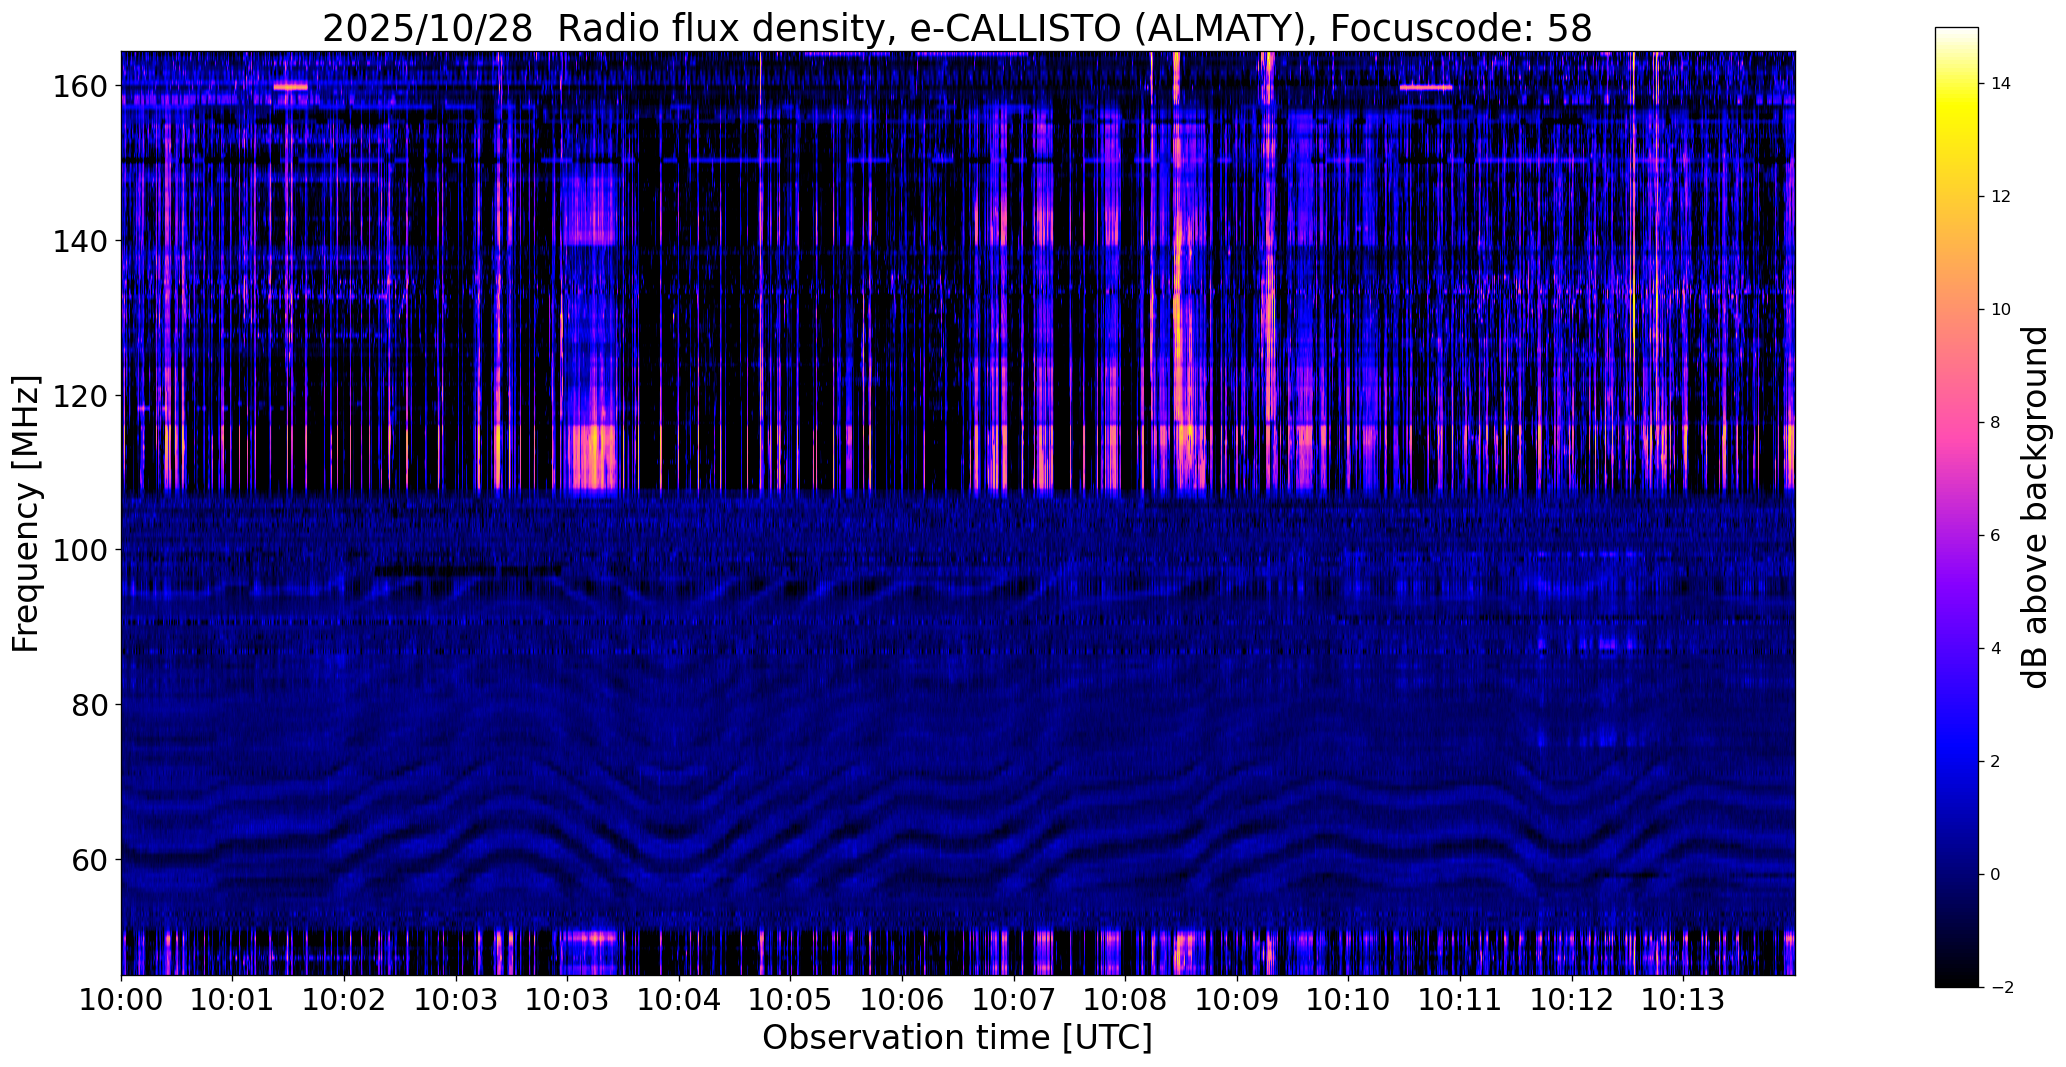Click the 'dB above background' colorbar label

[2035, 507]
